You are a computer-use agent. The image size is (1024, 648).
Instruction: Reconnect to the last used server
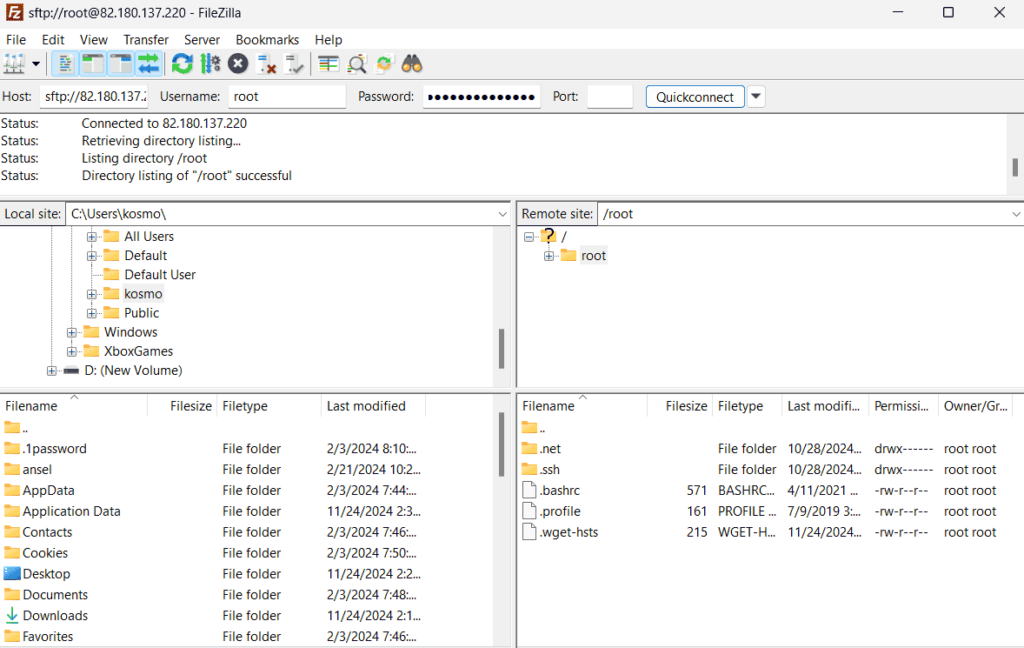pos(292,63)
